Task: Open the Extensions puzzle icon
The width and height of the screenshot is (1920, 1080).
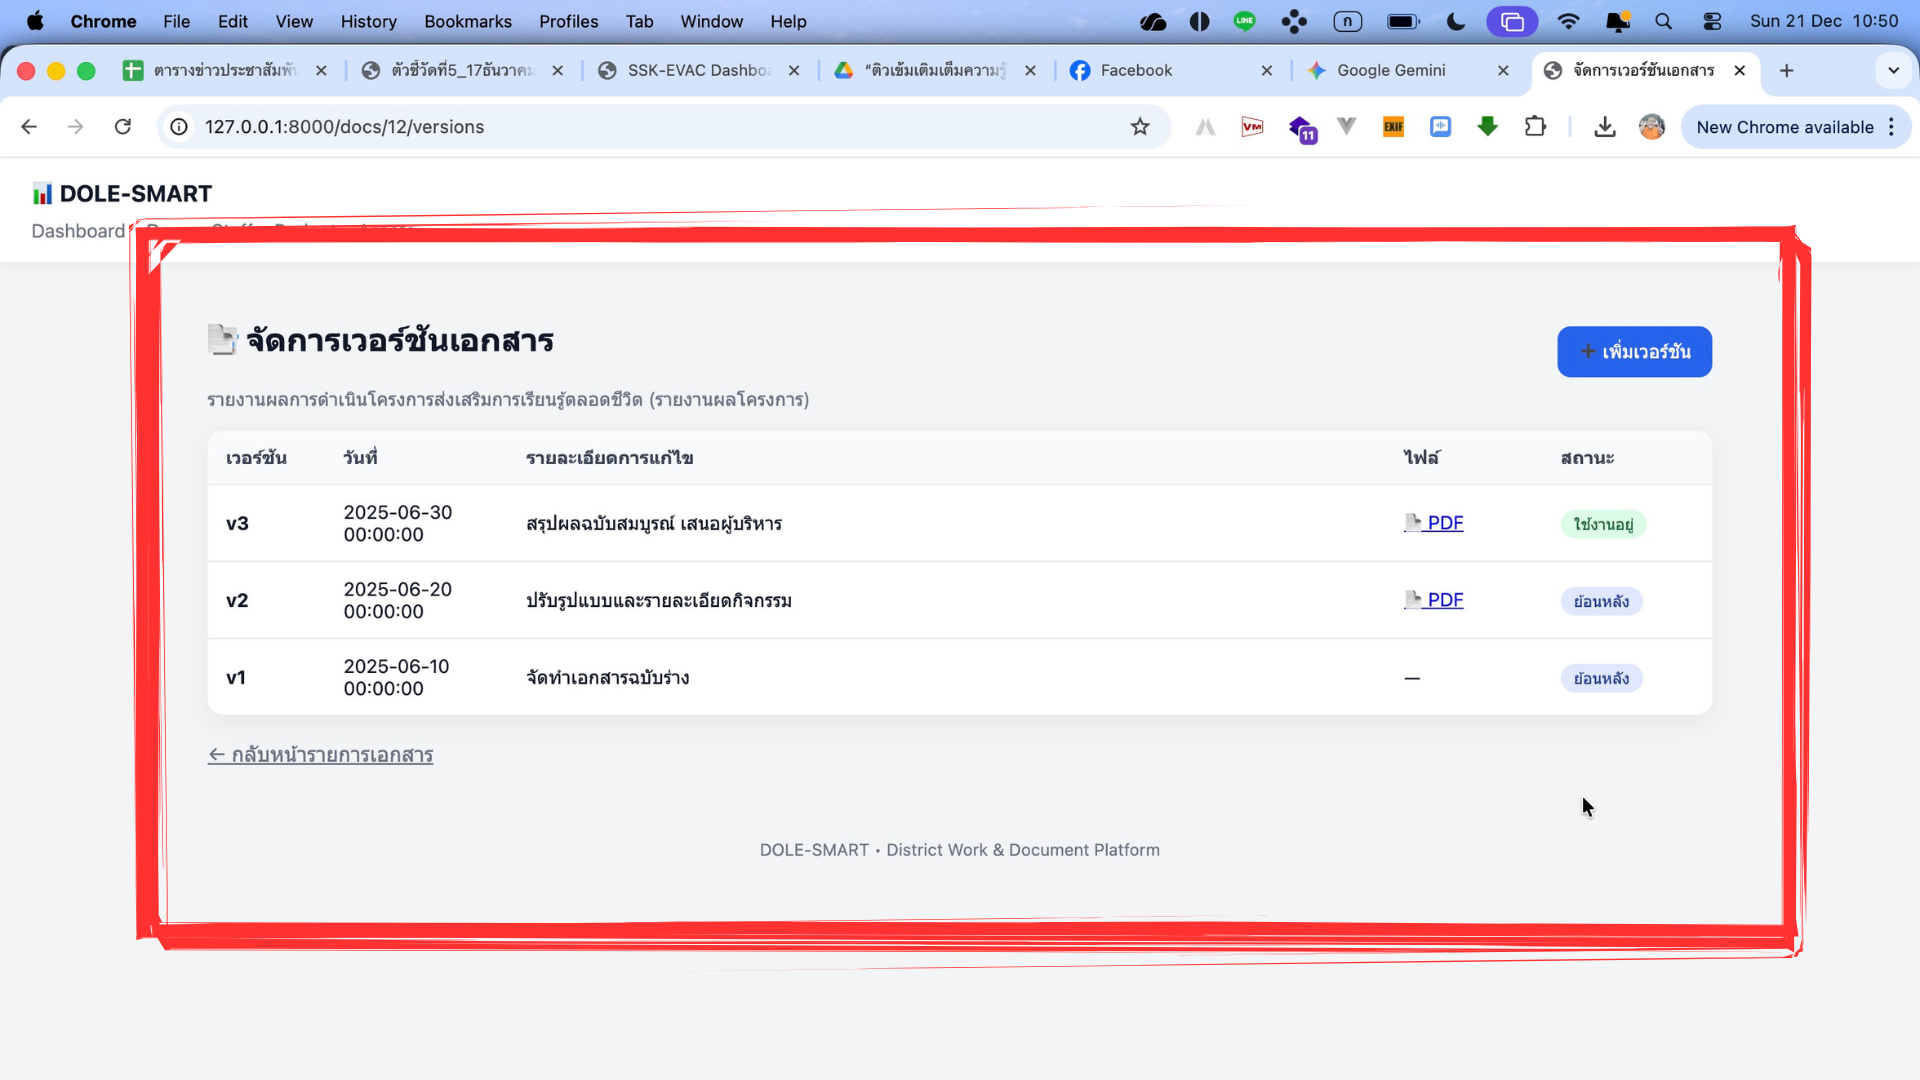Action: point(1535,127)
